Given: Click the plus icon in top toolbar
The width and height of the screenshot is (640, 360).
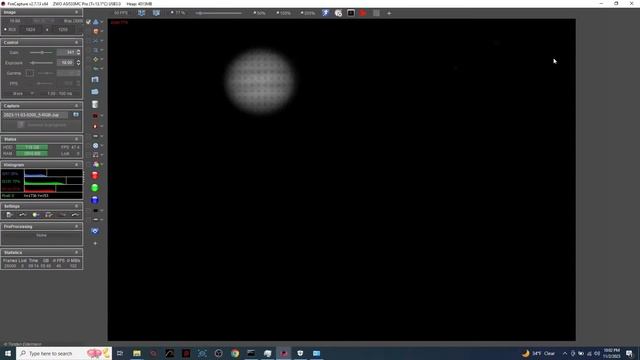Looking at the screenshot, I should tap(389, 13).
